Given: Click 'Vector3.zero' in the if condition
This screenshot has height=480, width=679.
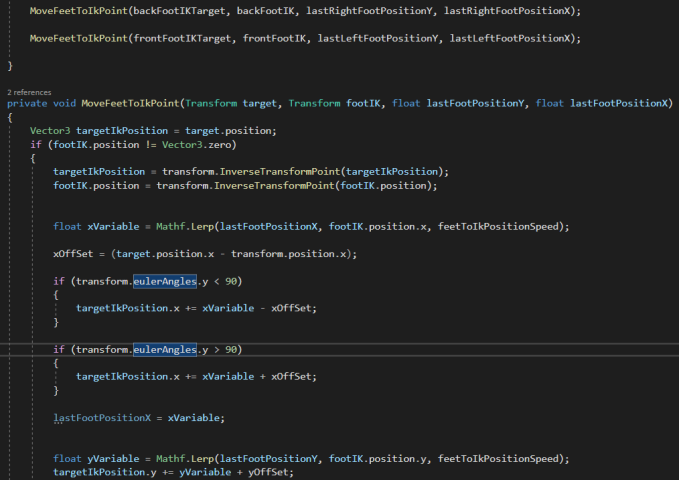Looking at the screenshot, I should click(x=197, y=145).
